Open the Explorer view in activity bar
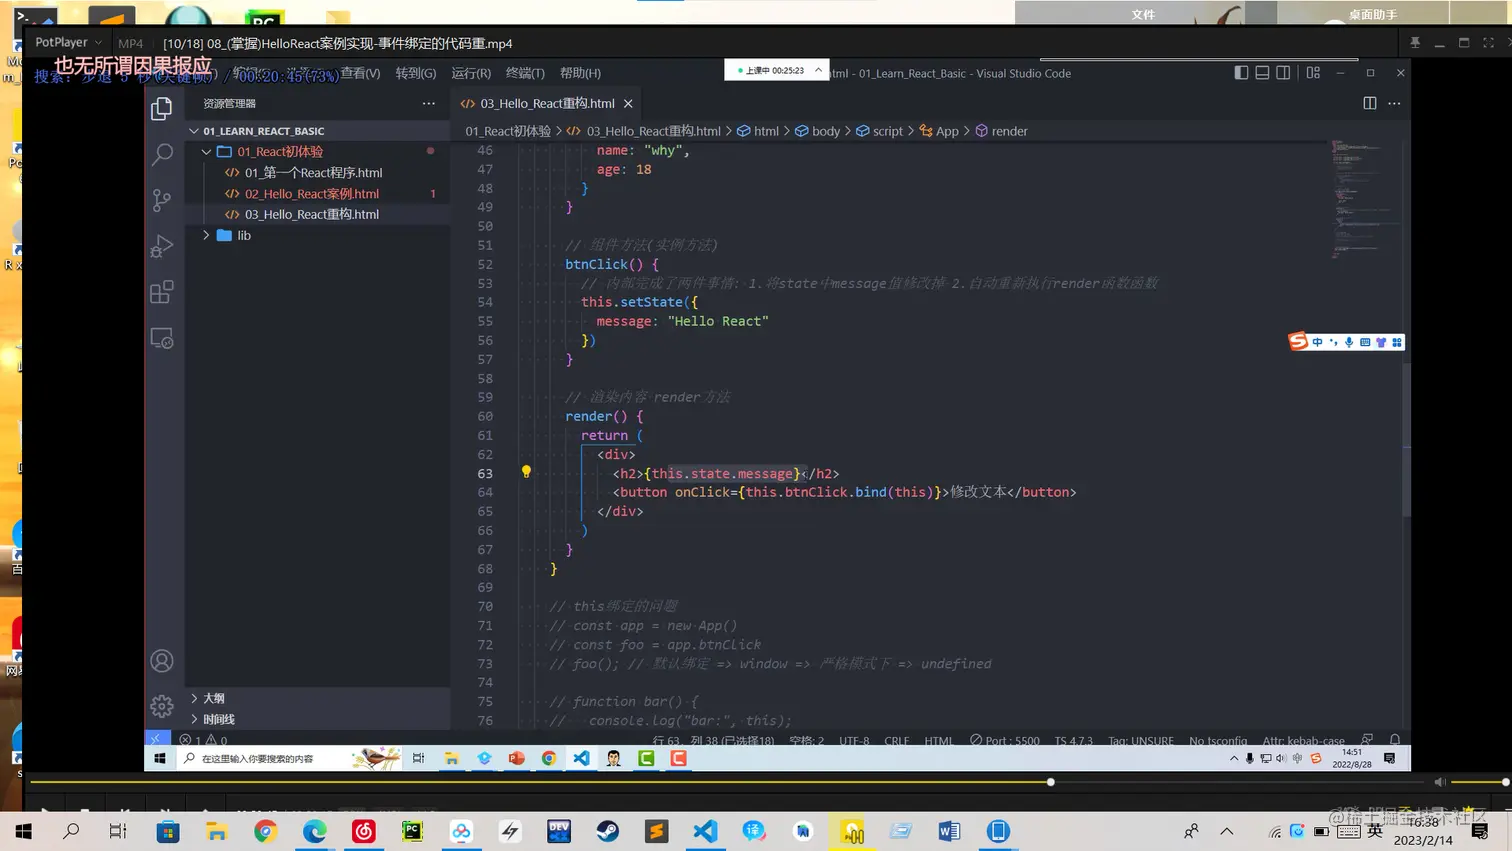This screenshot has width=1512, height=851. click(161, 108)
